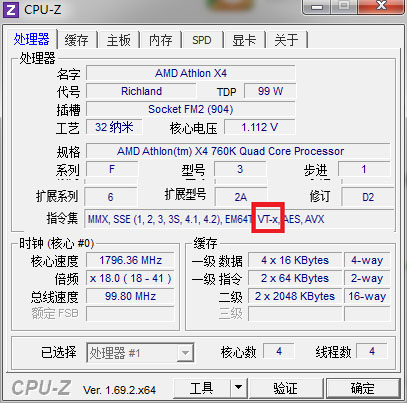Click the name field AMD Athlon X4

[x=191, y=73]
